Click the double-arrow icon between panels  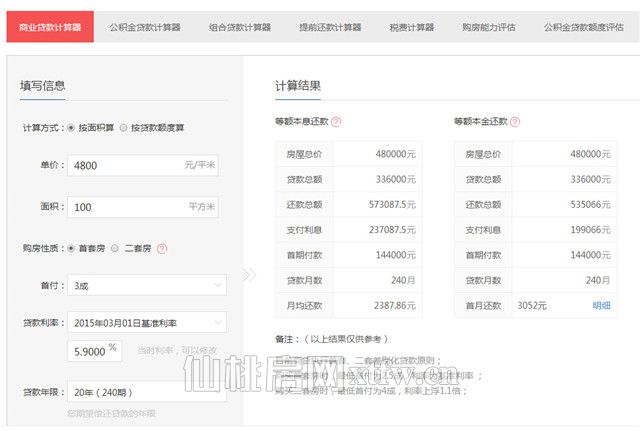(x=249, y=275)
